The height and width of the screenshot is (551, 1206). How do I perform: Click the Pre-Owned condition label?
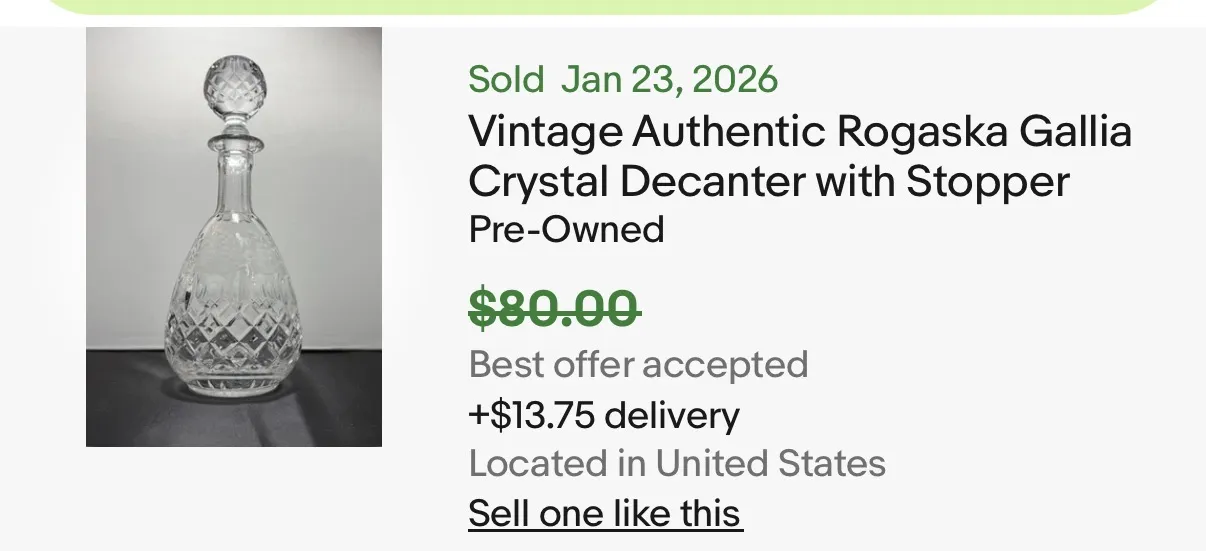[566, 229]
